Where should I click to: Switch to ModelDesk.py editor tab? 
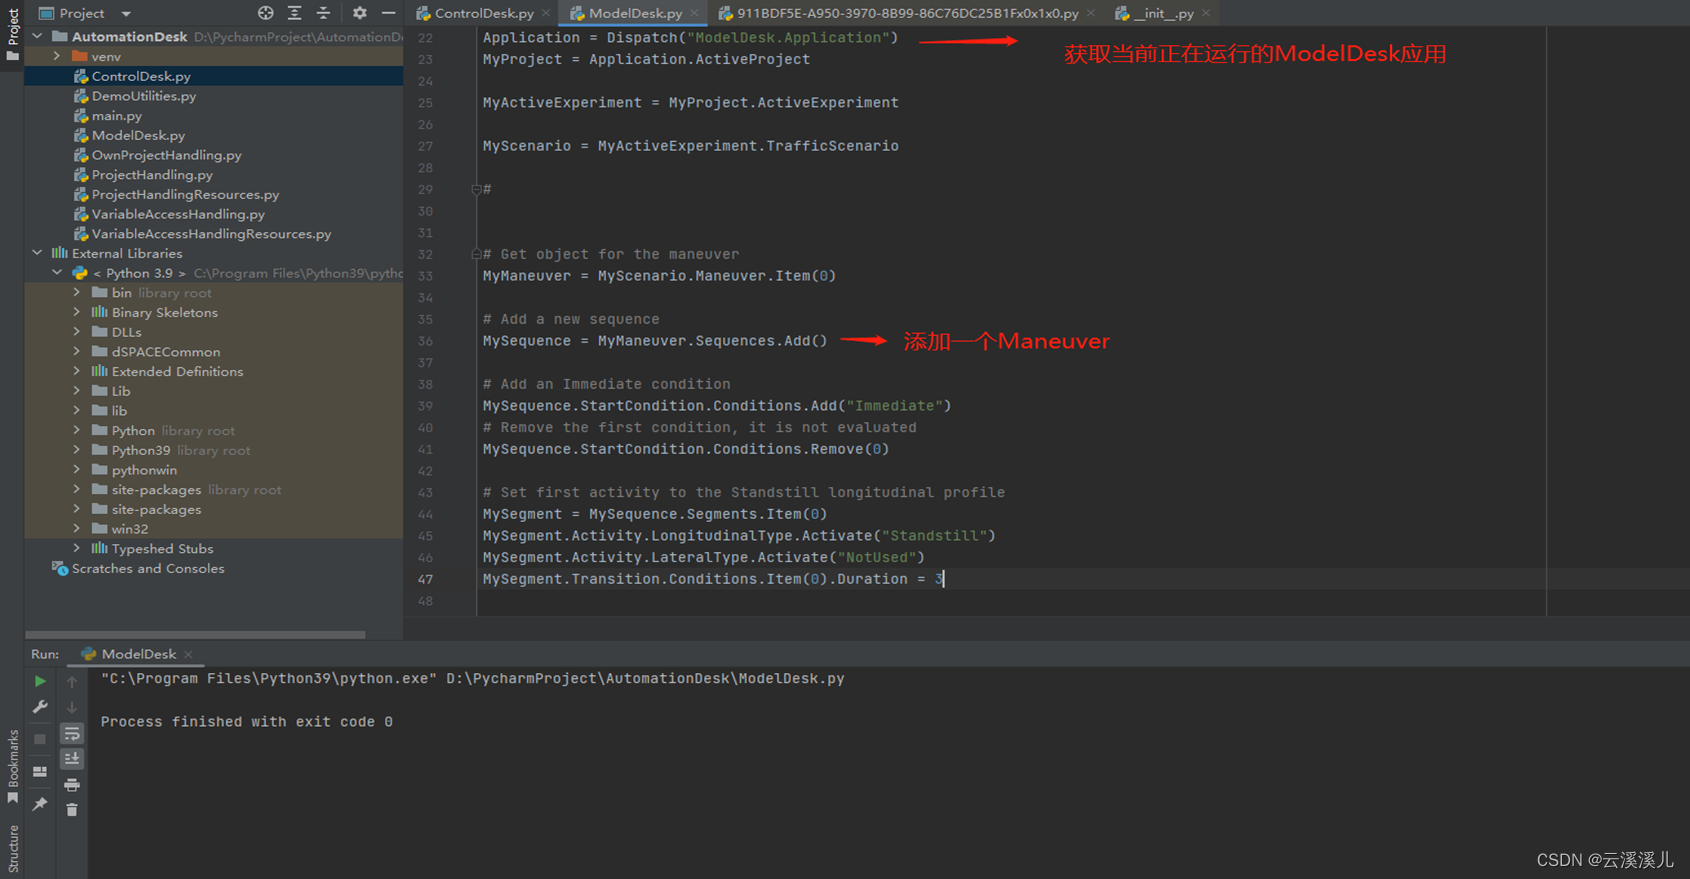[635, 13]
